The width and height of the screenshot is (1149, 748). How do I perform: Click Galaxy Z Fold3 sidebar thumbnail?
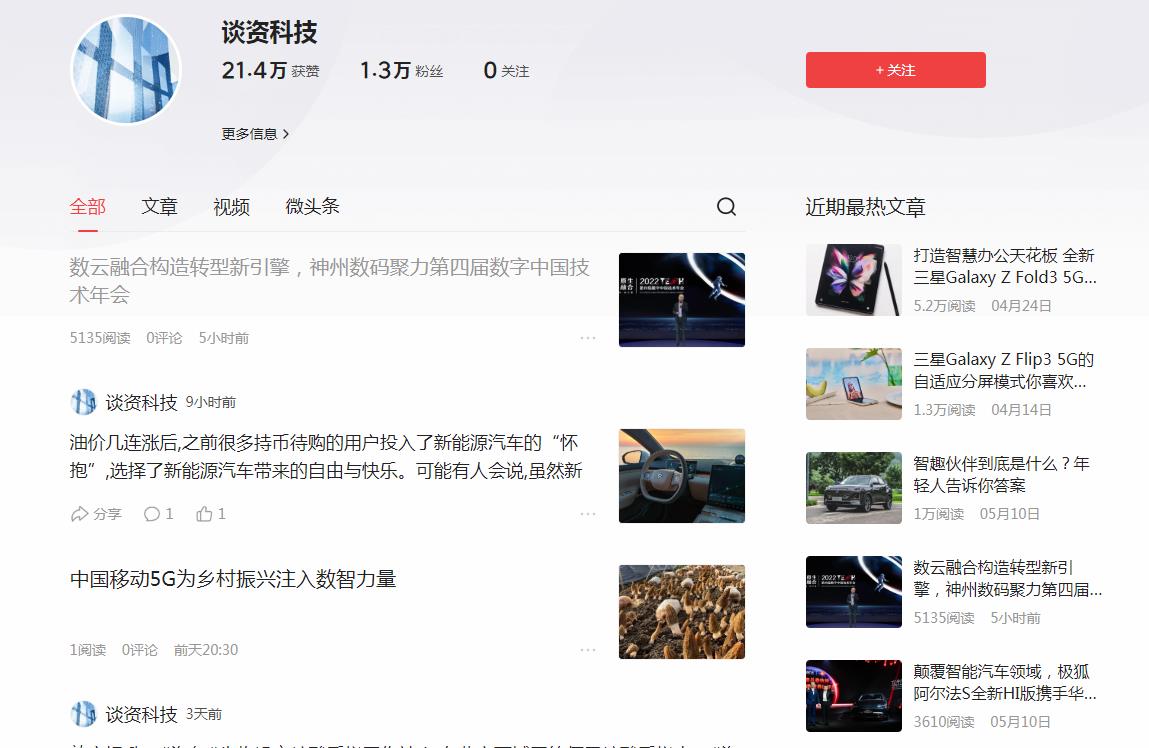coord(854,280)
